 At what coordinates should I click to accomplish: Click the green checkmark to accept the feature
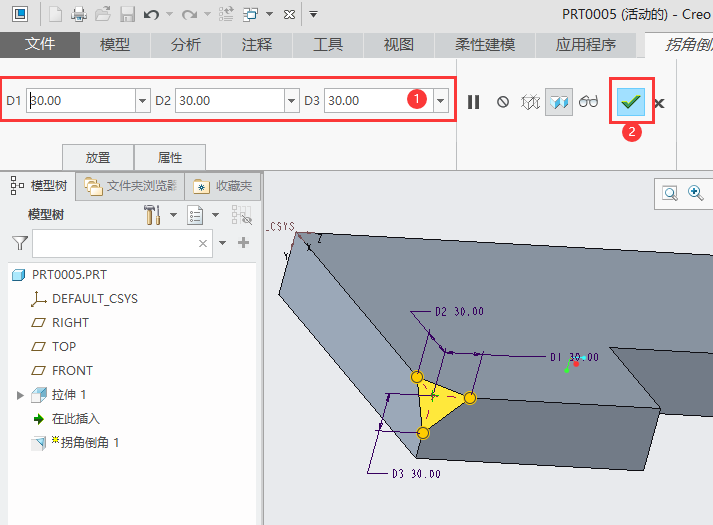[x=631, y=101]
